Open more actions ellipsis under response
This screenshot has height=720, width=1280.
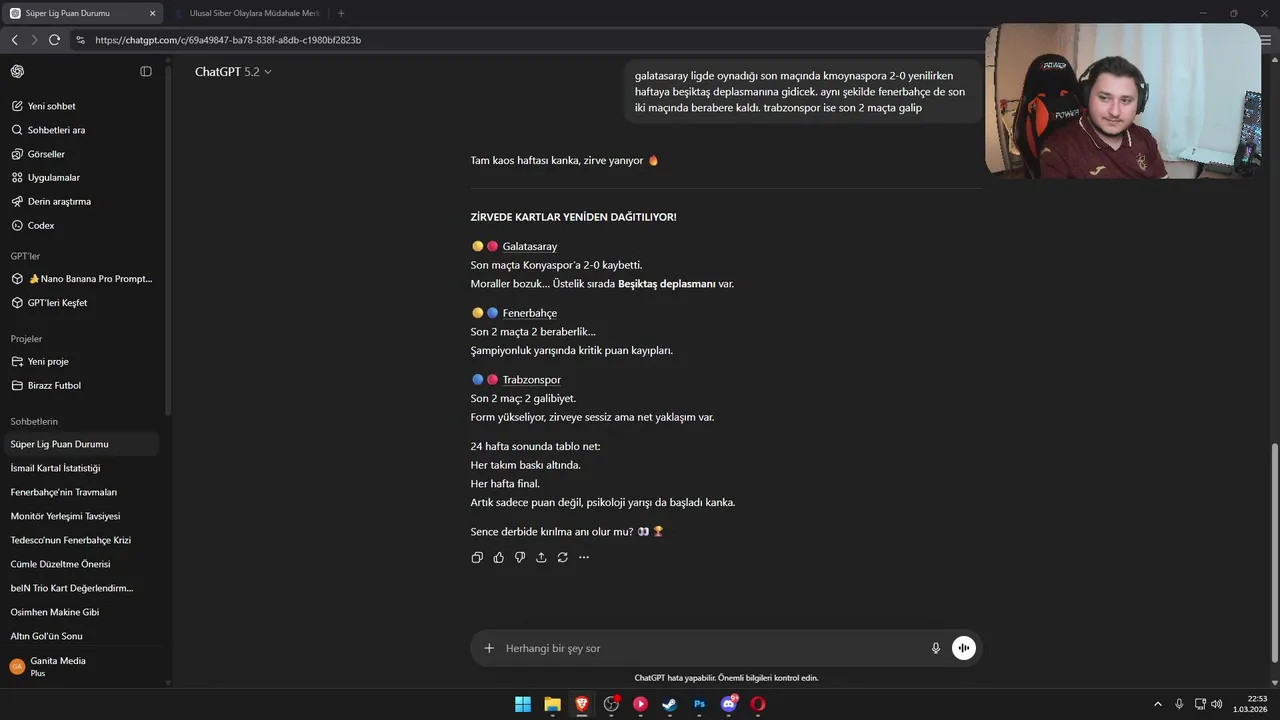pos(584,557)
